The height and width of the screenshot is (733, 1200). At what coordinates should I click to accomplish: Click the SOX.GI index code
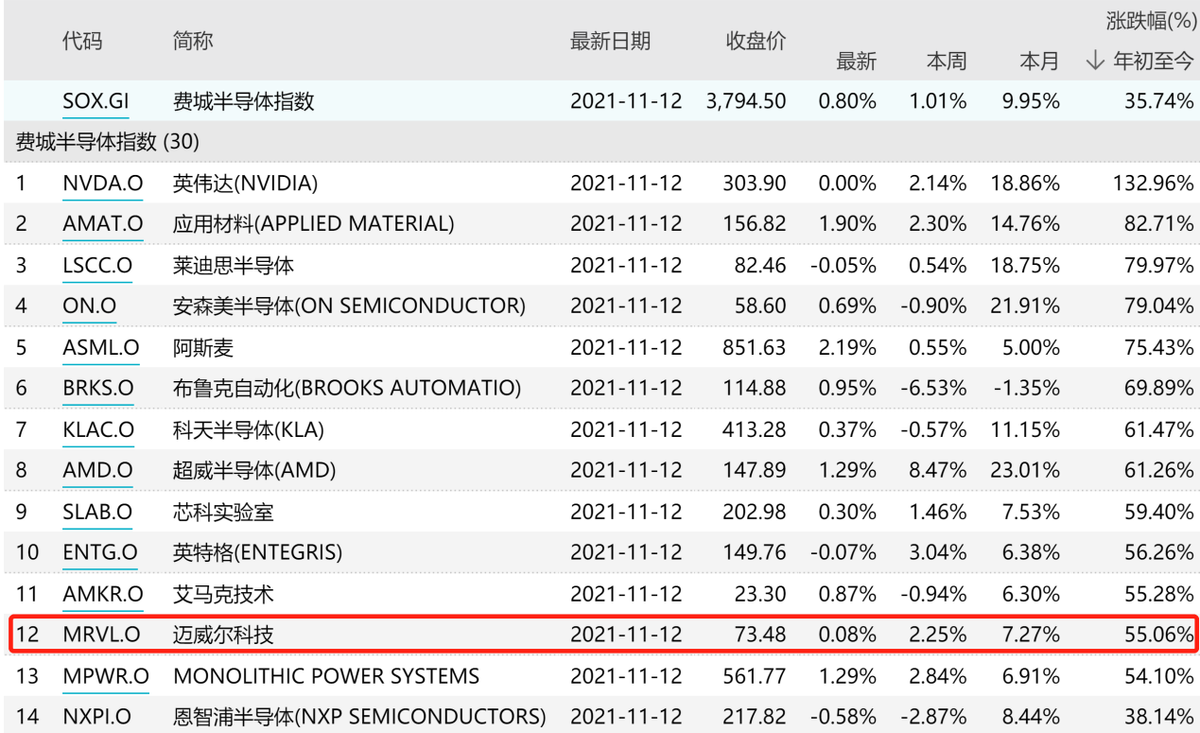95,101
